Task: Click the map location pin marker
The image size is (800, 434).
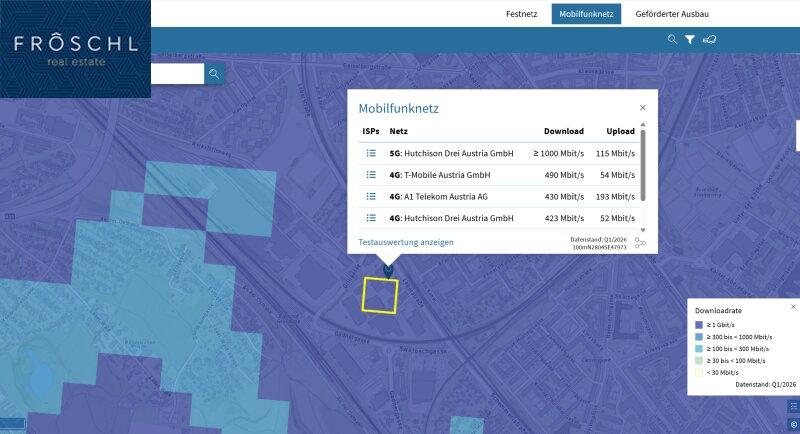Action: click(x=388, y=271)
